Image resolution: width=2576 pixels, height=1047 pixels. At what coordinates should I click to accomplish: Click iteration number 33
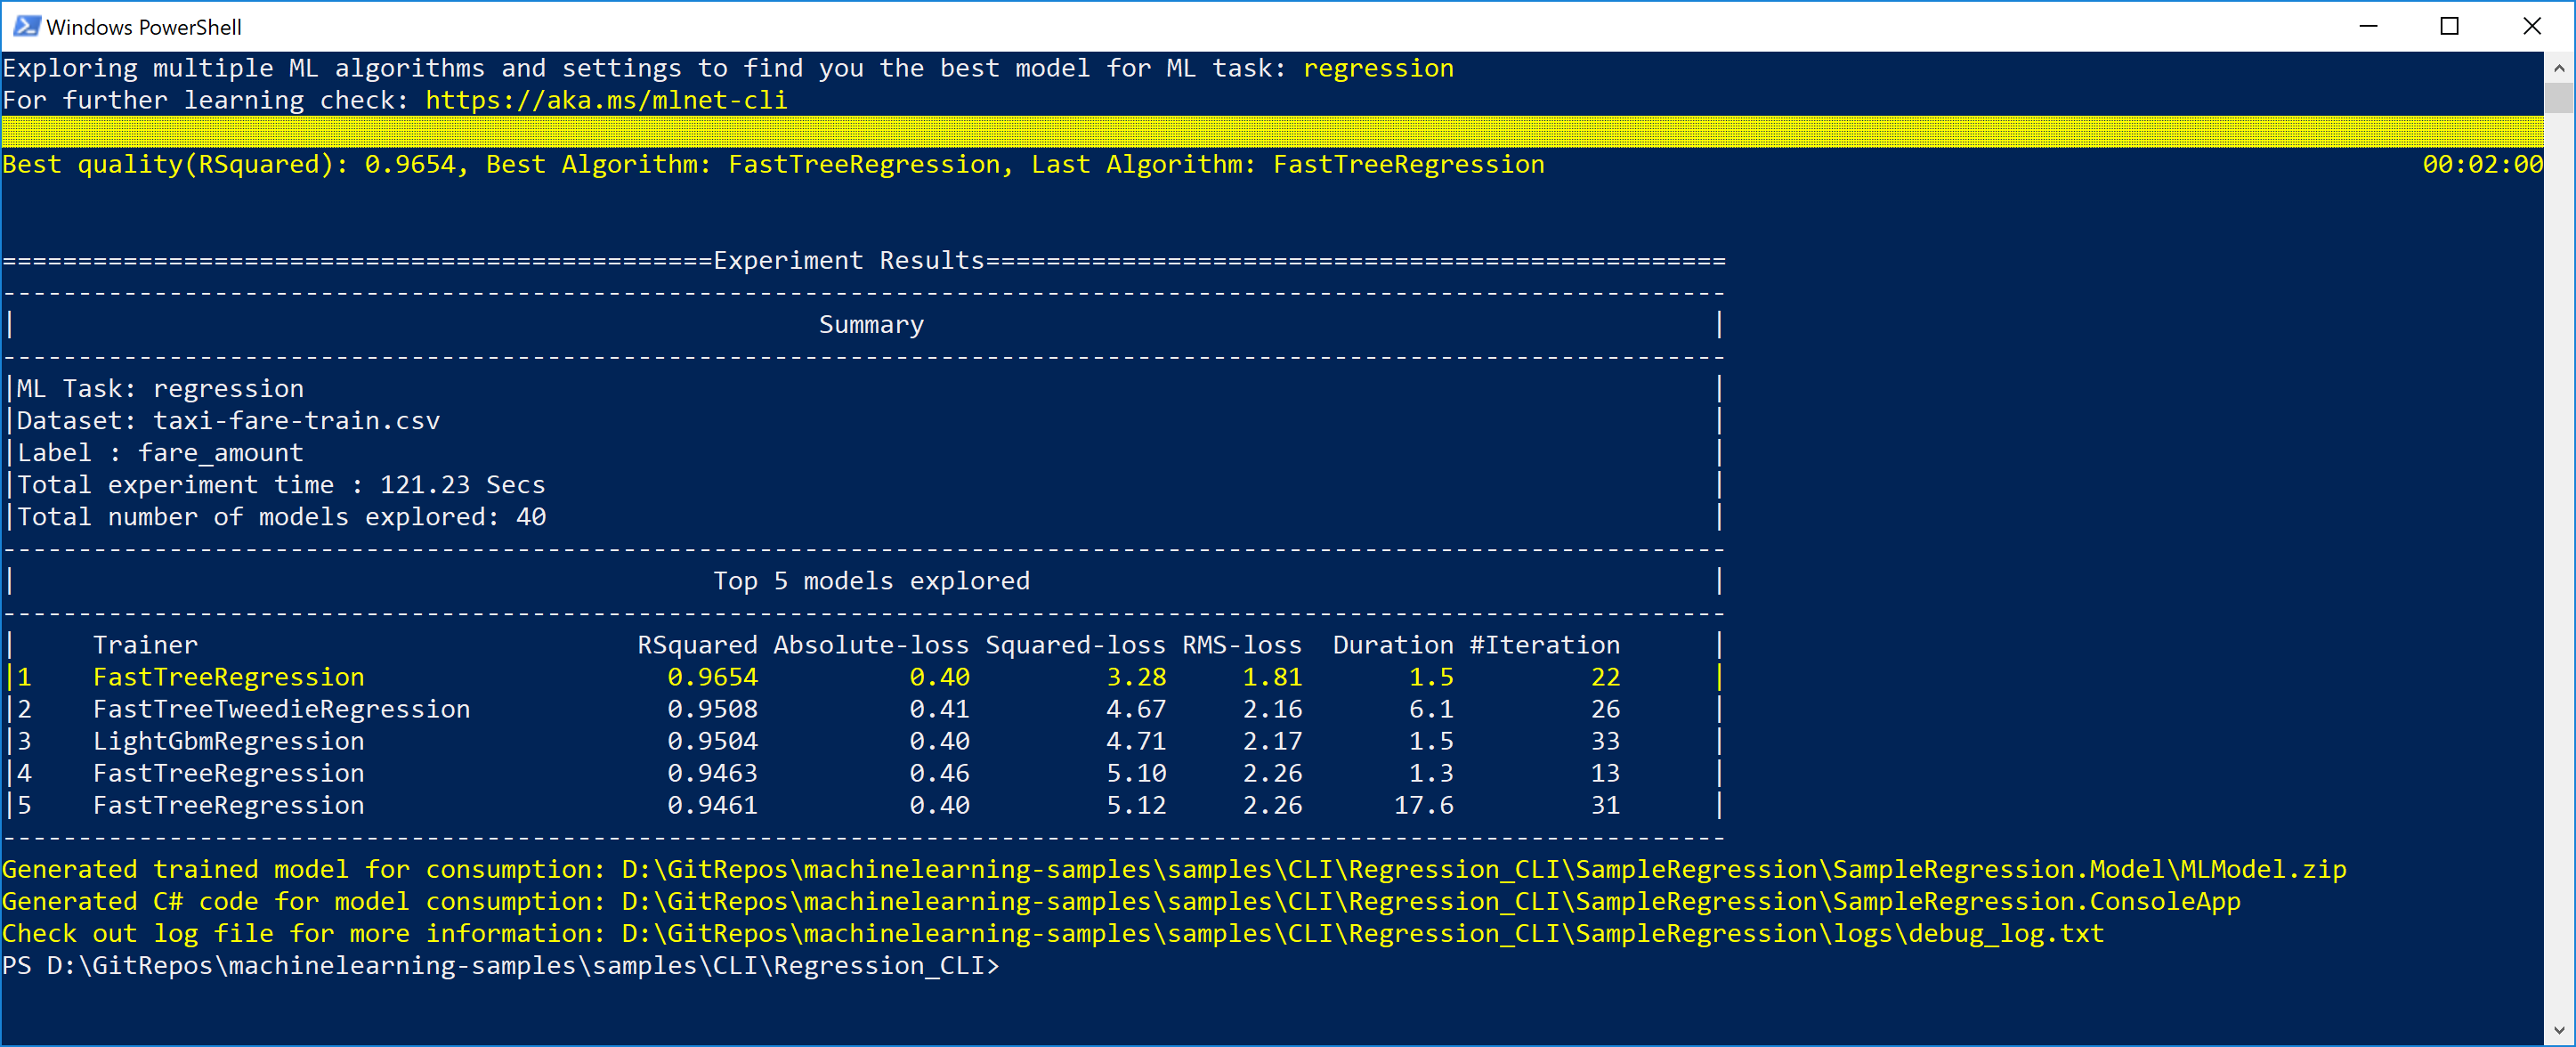point(1605,741)
